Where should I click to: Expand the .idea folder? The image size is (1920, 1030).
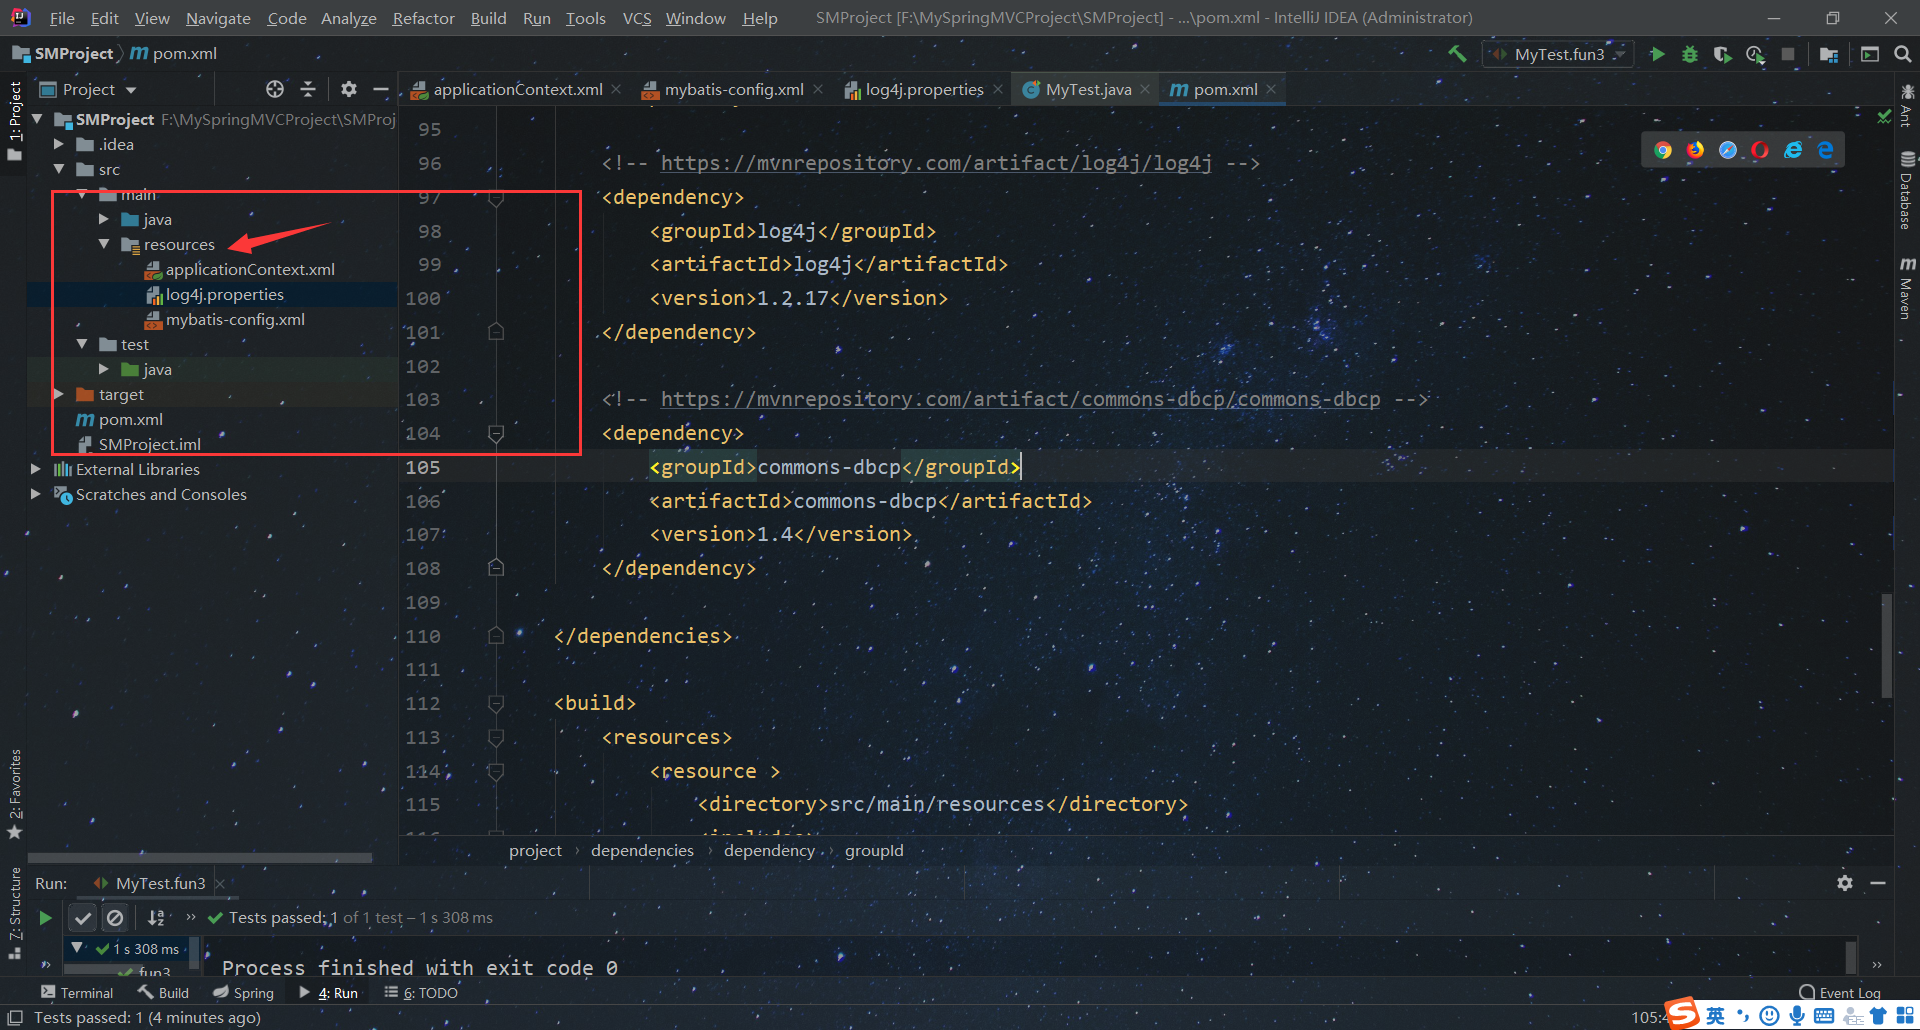(59, 144)
